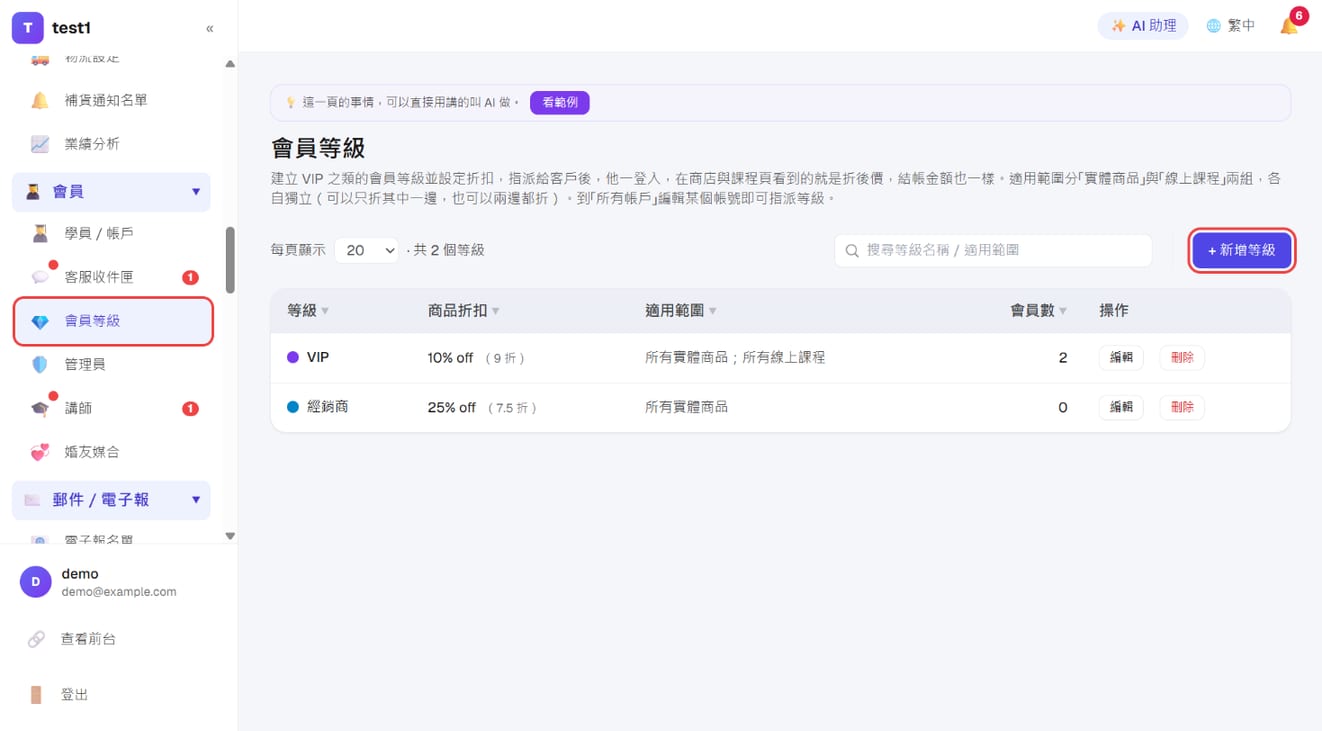The height and width of the screenshot is (731, 1322).
Task: Collapse the sidebar with the double chevron
Action: click(x=210, y=29)
